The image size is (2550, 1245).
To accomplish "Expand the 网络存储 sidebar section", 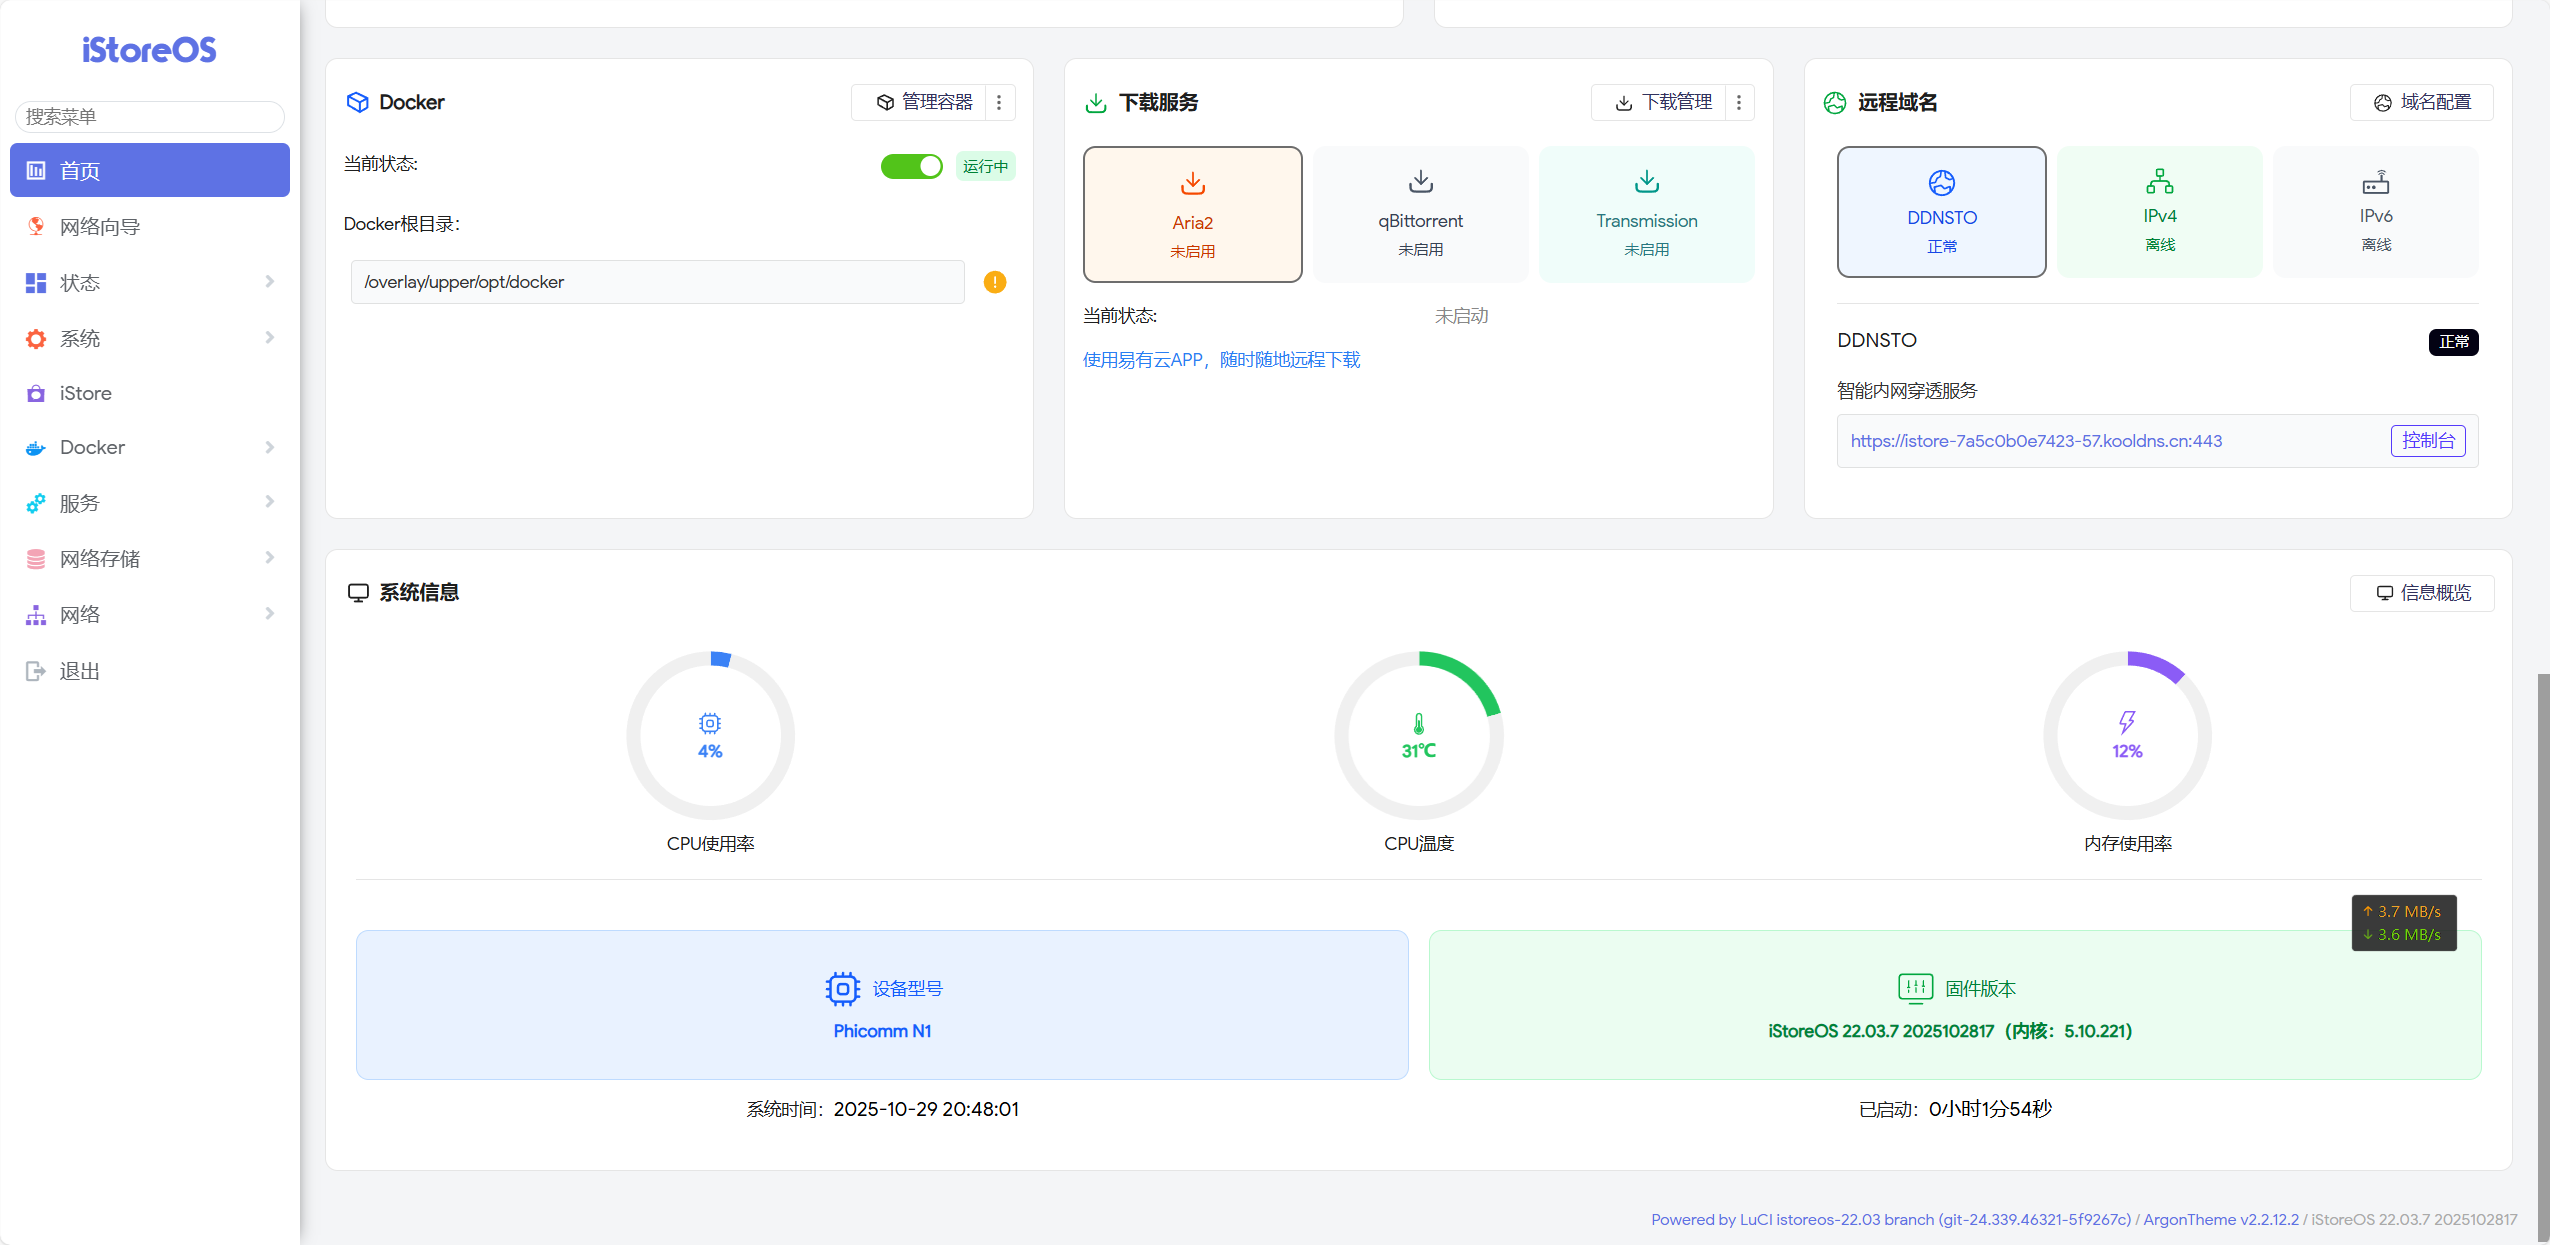I will point(150,559).
